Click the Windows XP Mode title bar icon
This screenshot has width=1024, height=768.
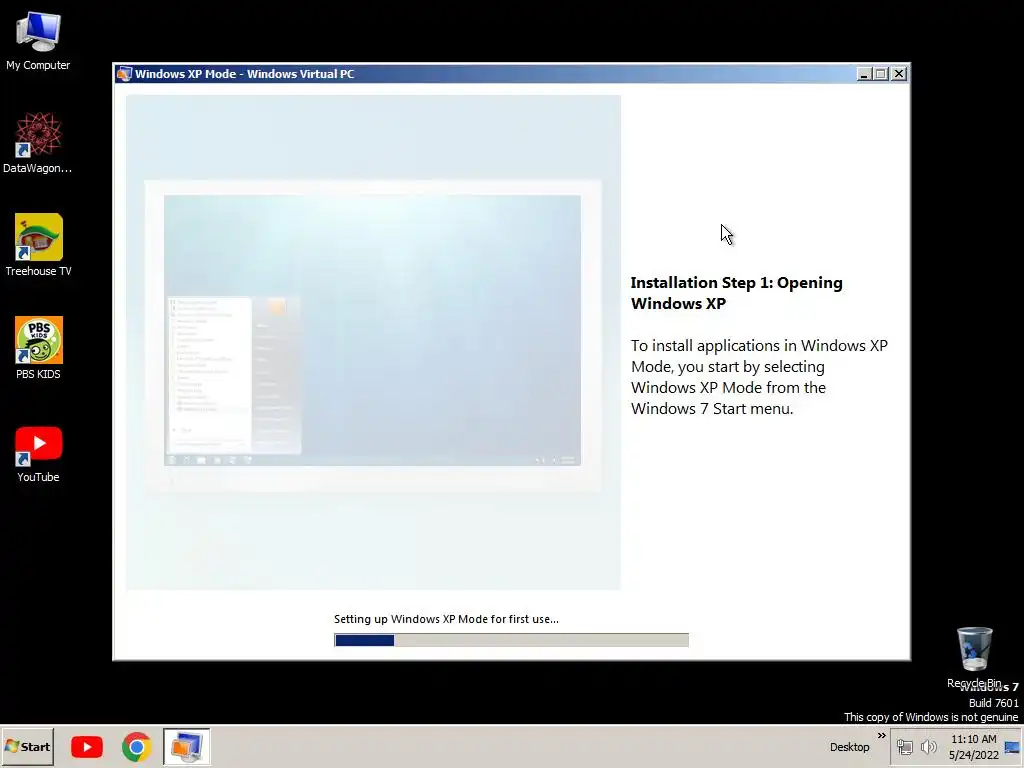pyautogui.click(x=124, y=74)
